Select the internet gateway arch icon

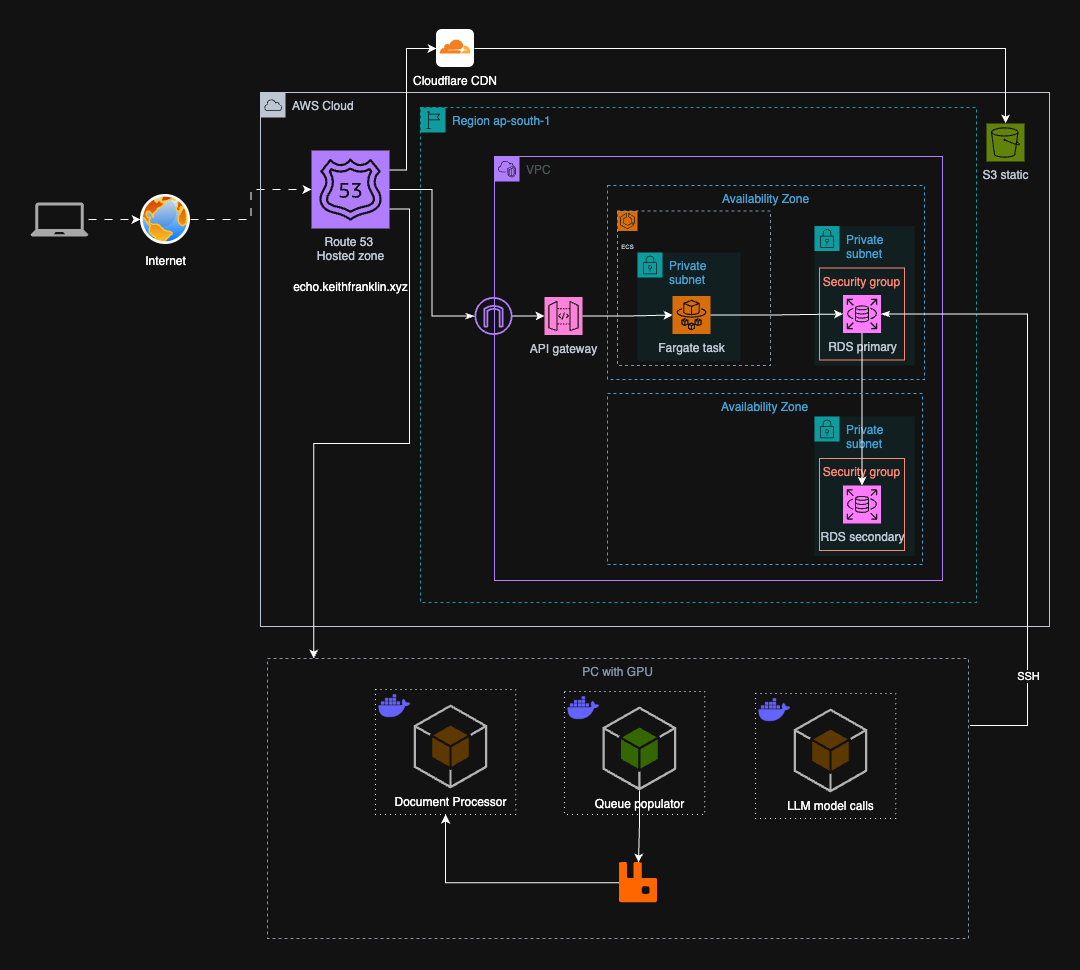[x=493, y=317]
